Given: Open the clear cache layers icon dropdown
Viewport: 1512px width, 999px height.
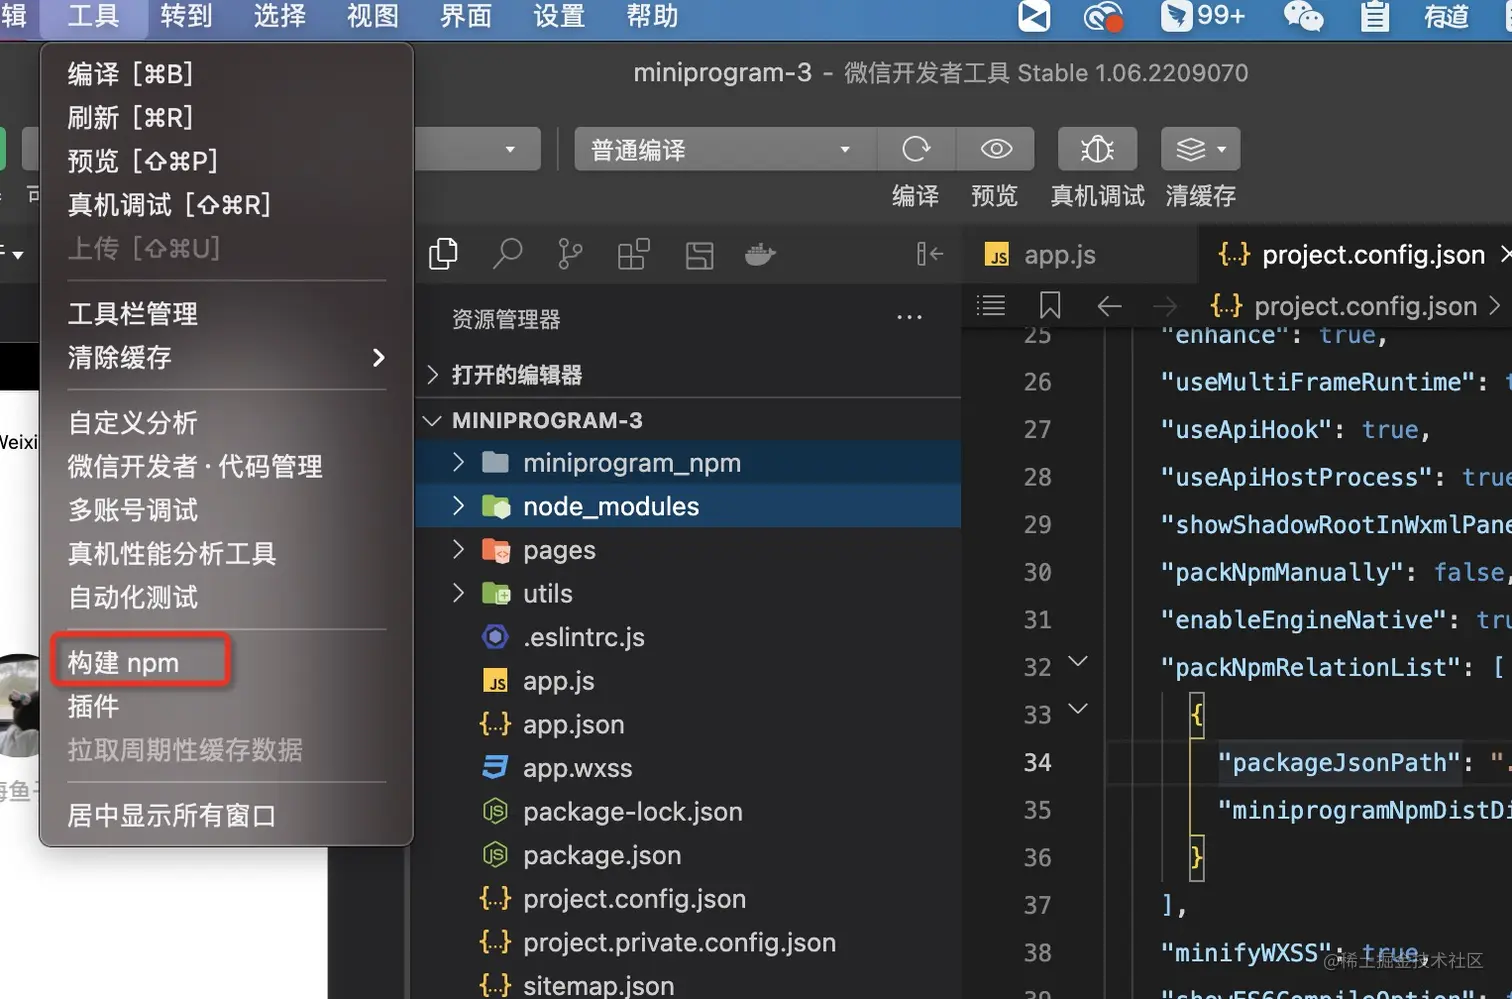Looking at the screenshot, I should pyautogui.click(x=1200, y=149).
